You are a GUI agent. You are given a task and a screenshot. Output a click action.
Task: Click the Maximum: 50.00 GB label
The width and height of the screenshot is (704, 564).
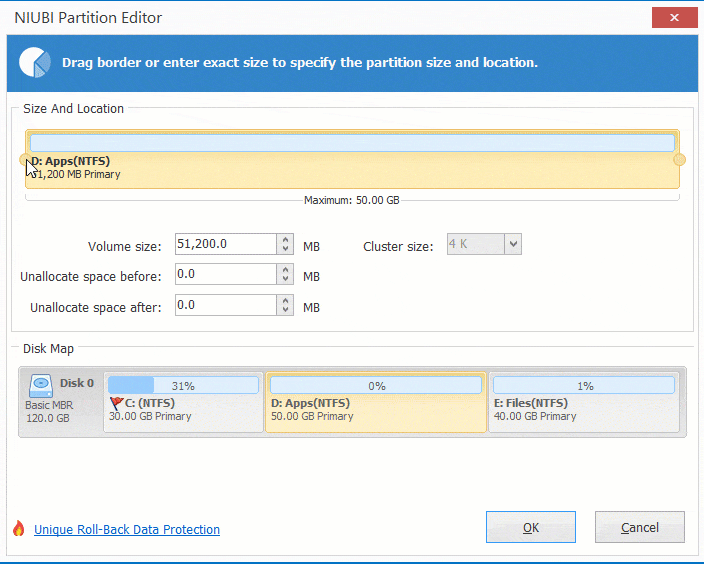pos(352,200)
